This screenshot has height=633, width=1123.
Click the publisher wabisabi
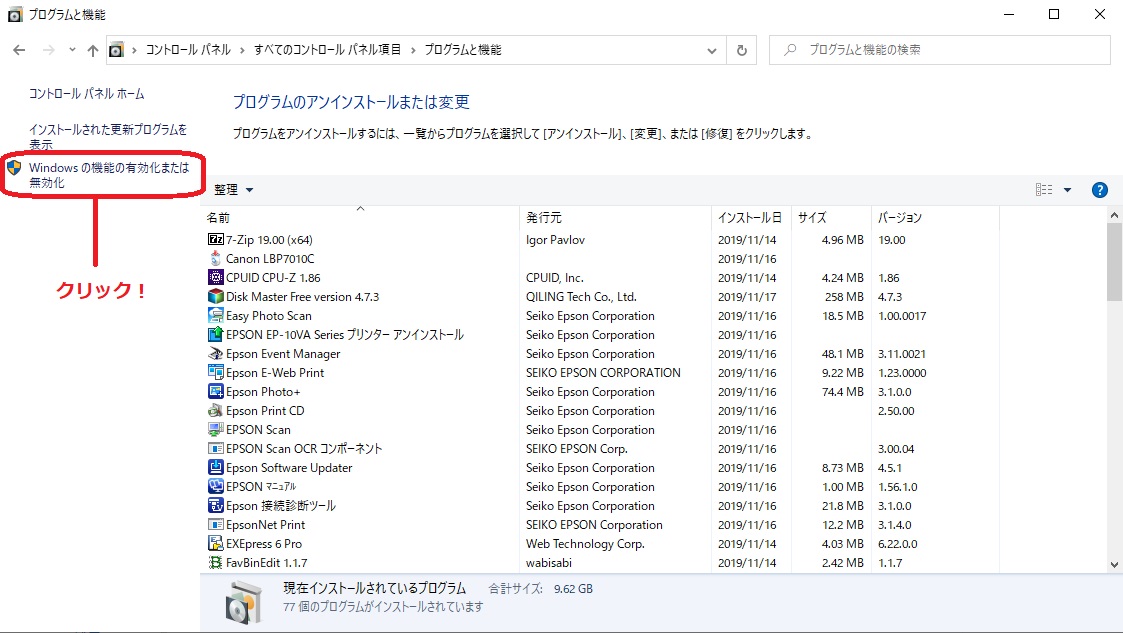point(549,563)
